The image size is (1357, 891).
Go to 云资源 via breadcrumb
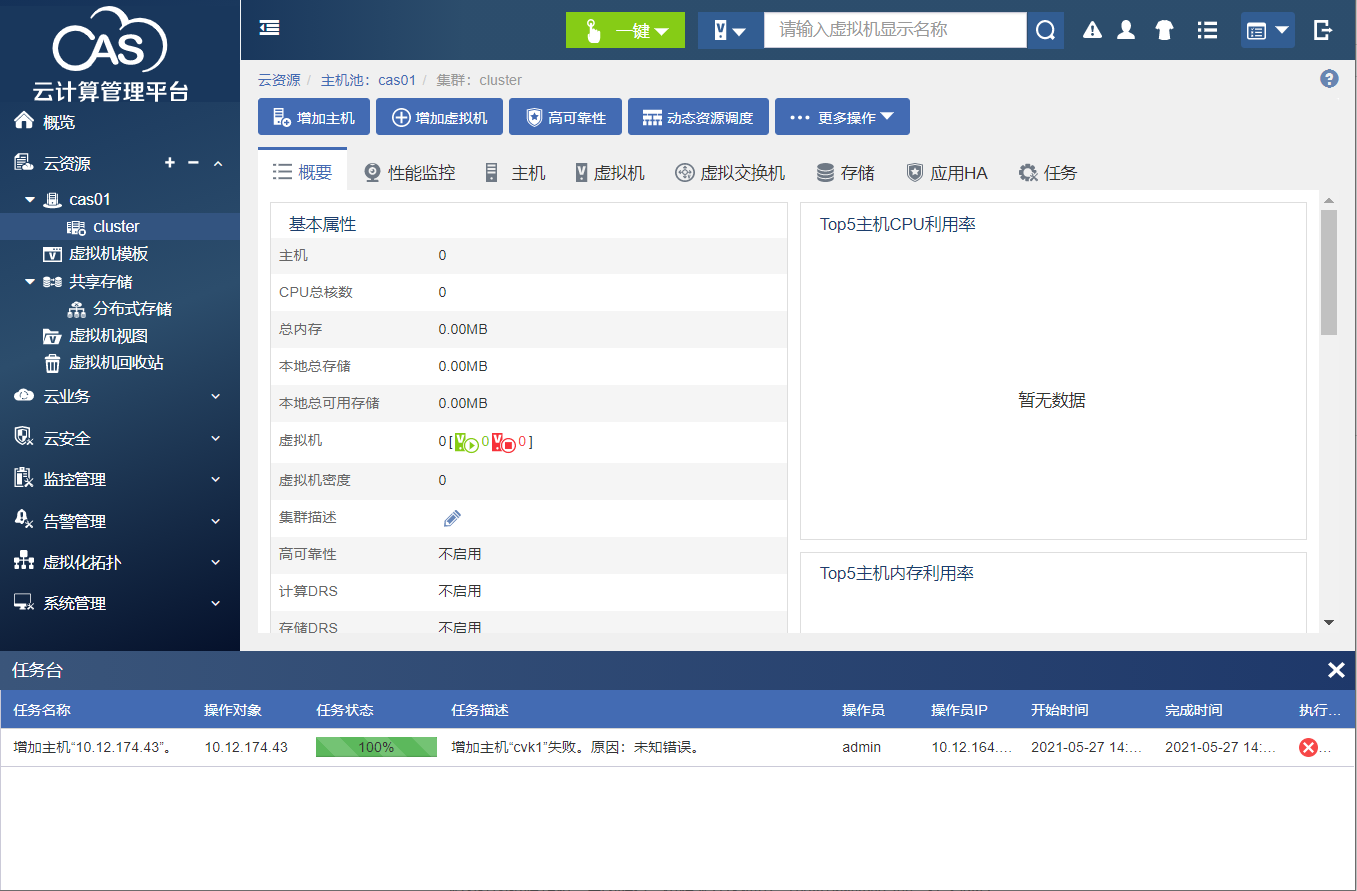click(x=279, y=80)
